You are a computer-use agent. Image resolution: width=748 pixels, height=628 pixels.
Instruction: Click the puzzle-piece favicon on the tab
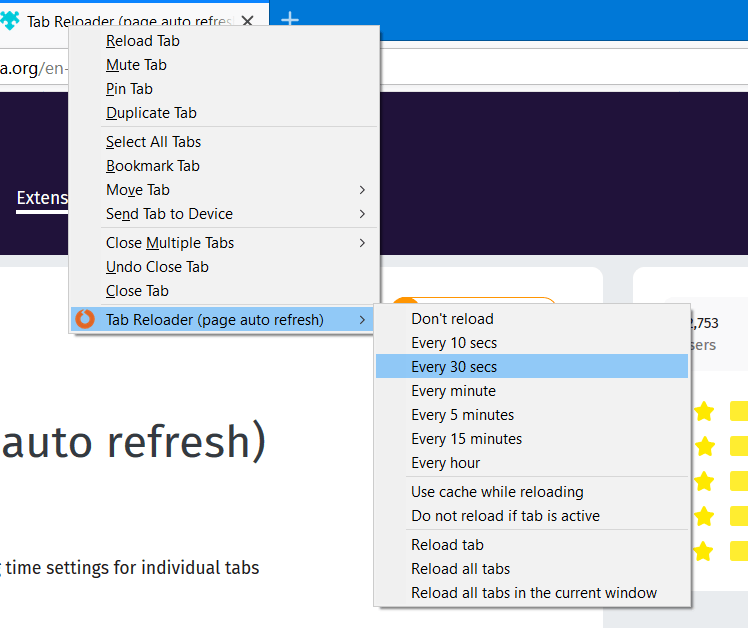[9, 20]
